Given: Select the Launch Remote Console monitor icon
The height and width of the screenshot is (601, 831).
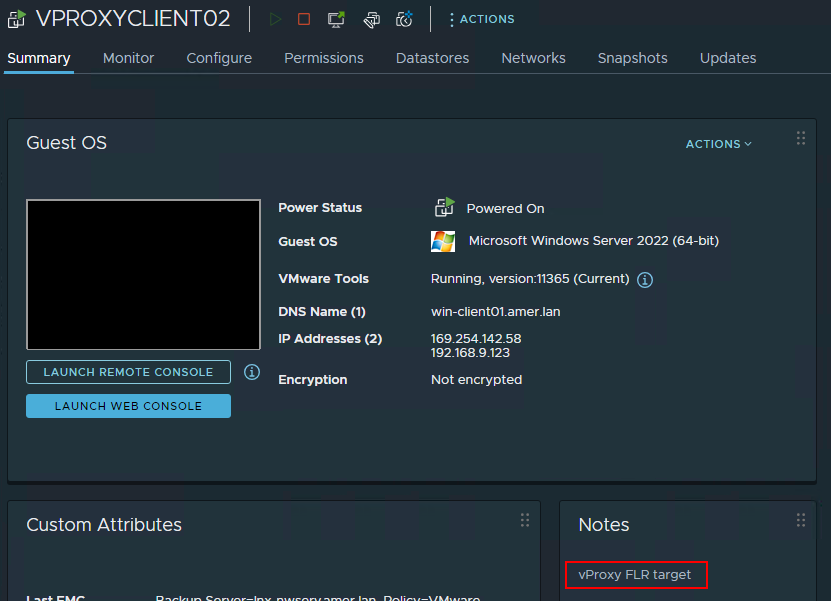Looking at the screenshot, I should tap(335, 18).
